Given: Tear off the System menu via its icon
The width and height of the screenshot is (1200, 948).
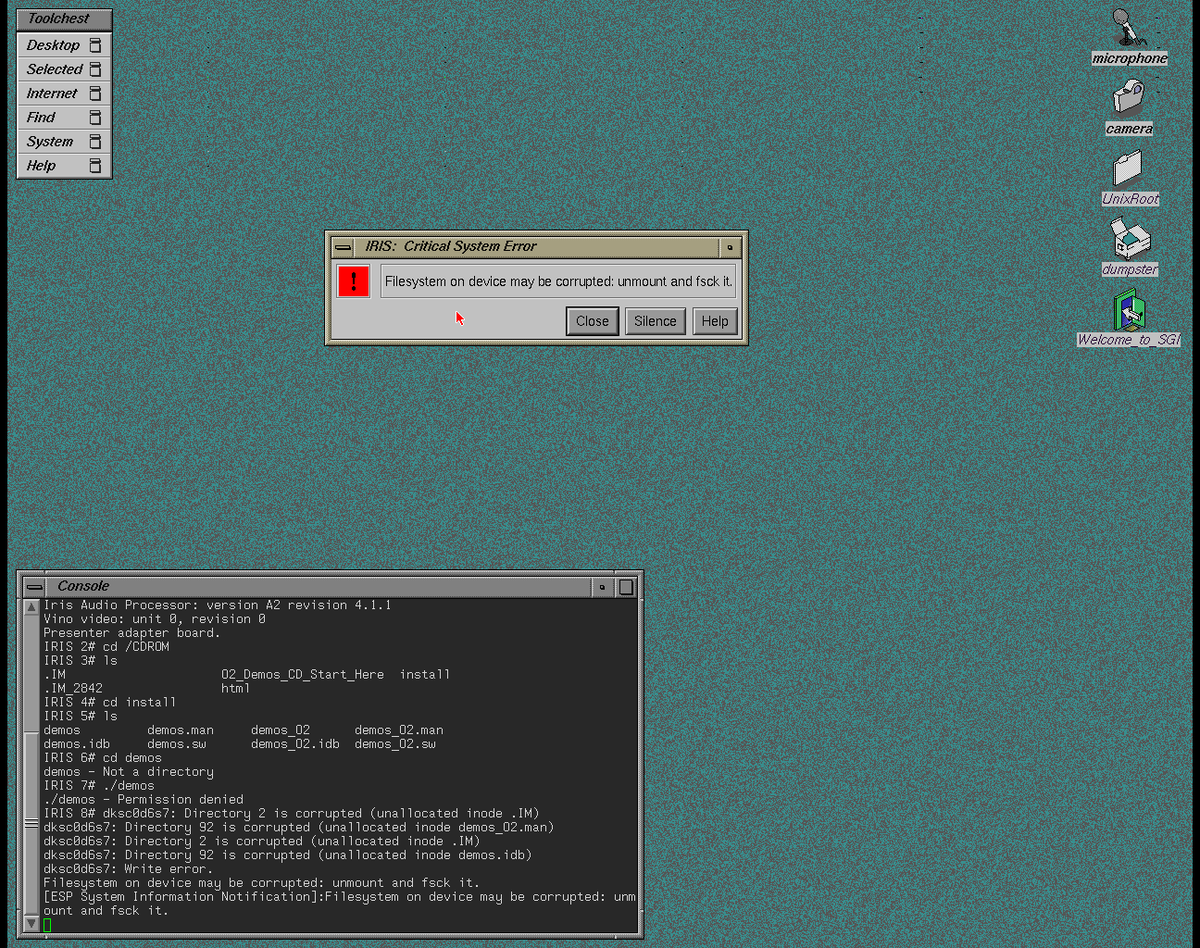Looking at the screenshot, I should tap(95, 141).
